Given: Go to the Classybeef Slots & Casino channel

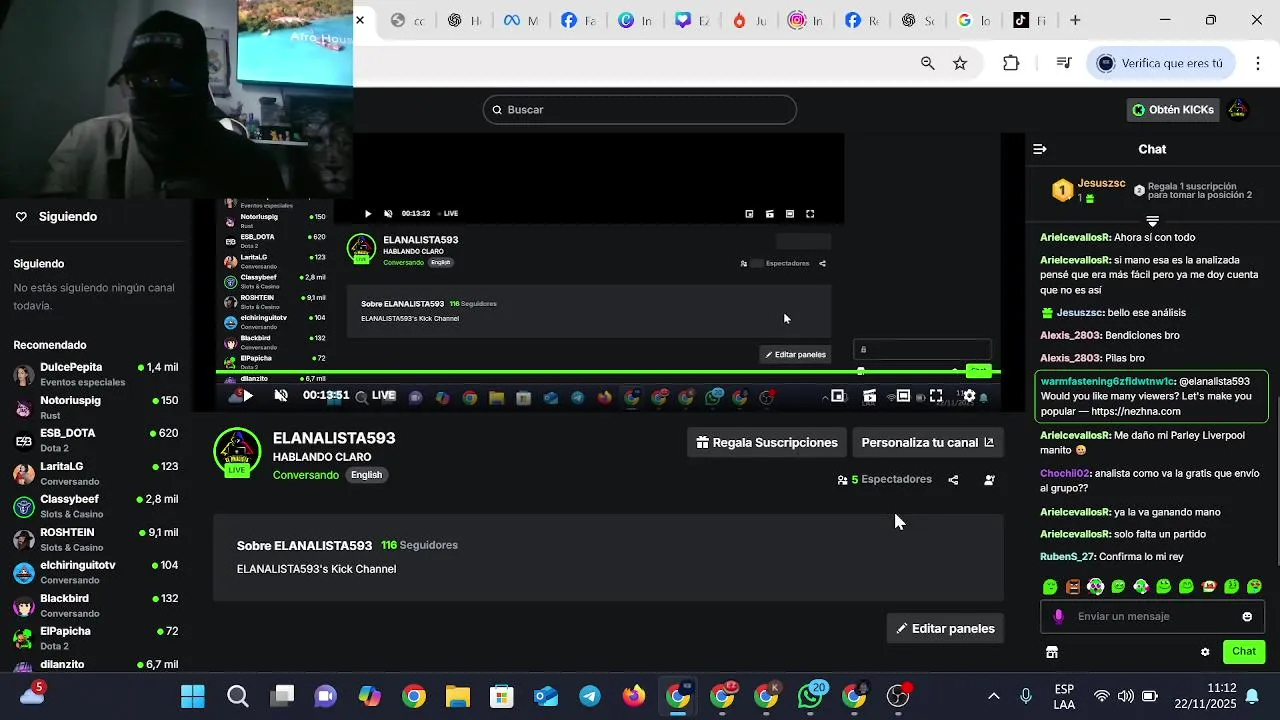Looking at the screenshot, I should (96, 506).
